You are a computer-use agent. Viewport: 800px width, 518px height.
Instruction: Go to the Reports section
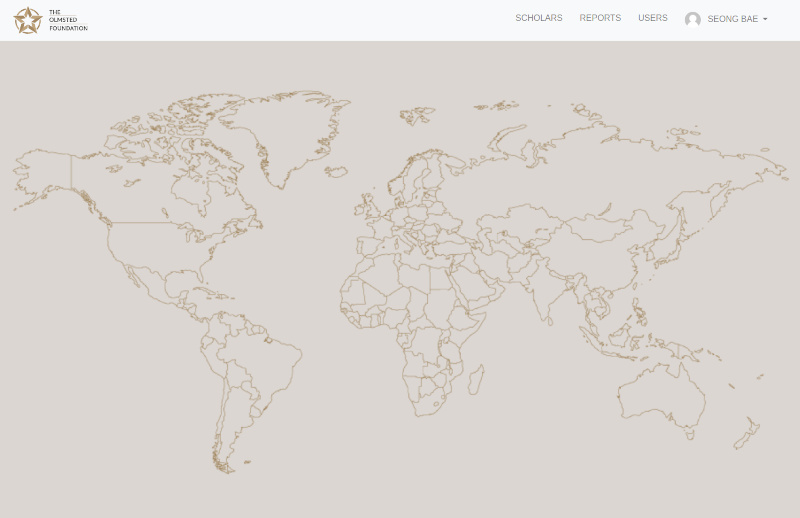pyautogui.click(x=600, y=18)
